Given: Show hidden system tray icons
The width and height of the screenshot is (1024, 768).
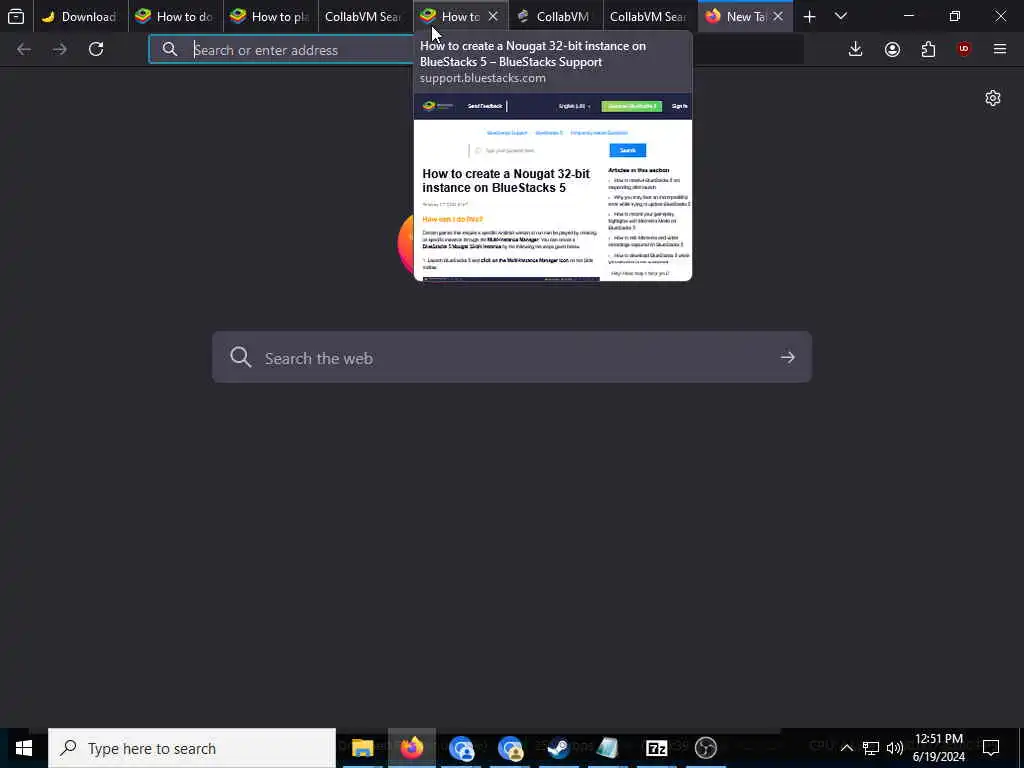Looking at the screenshot, I should [846, 748].
